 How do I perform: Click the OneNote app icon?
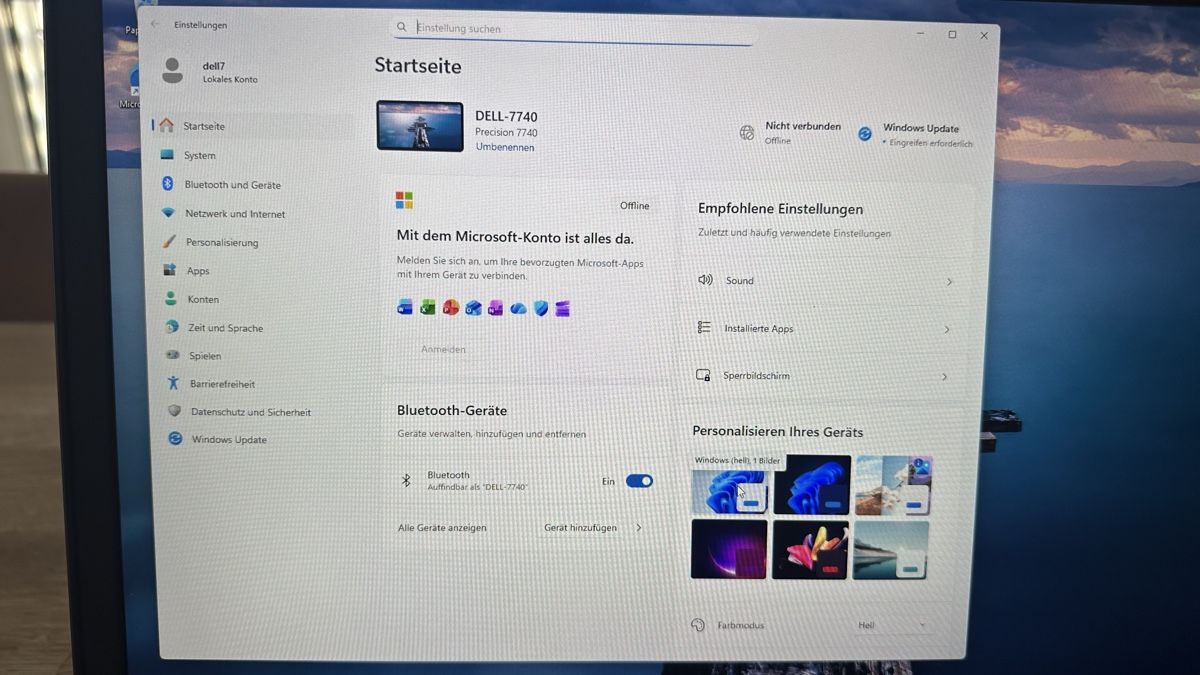click(x=495, y=308)
